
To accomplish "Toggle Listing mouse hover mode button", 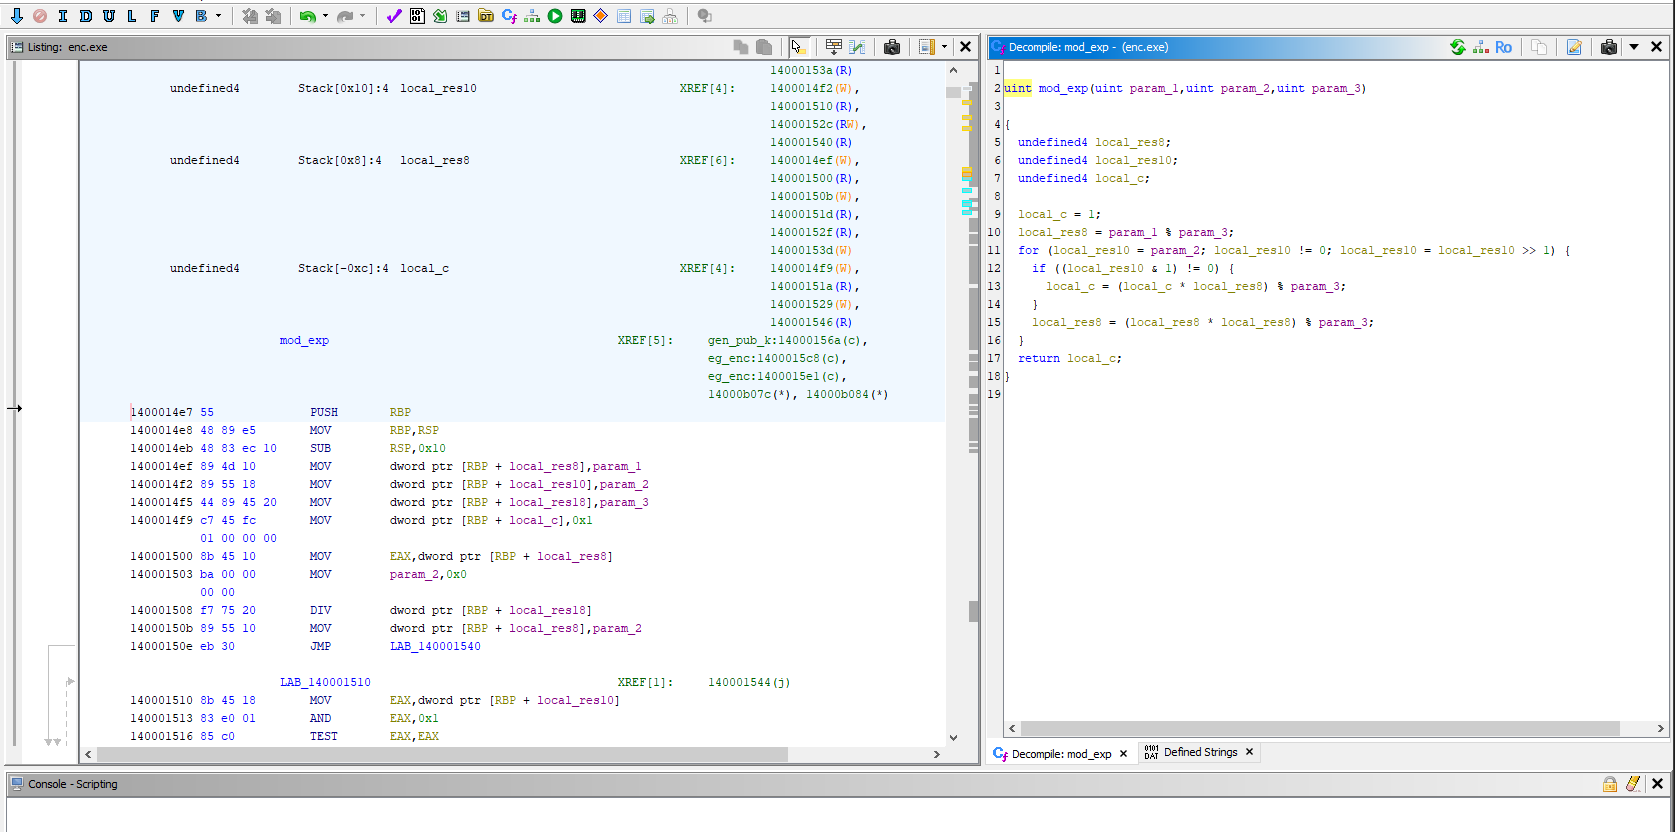I will click(x=798, y=47).
